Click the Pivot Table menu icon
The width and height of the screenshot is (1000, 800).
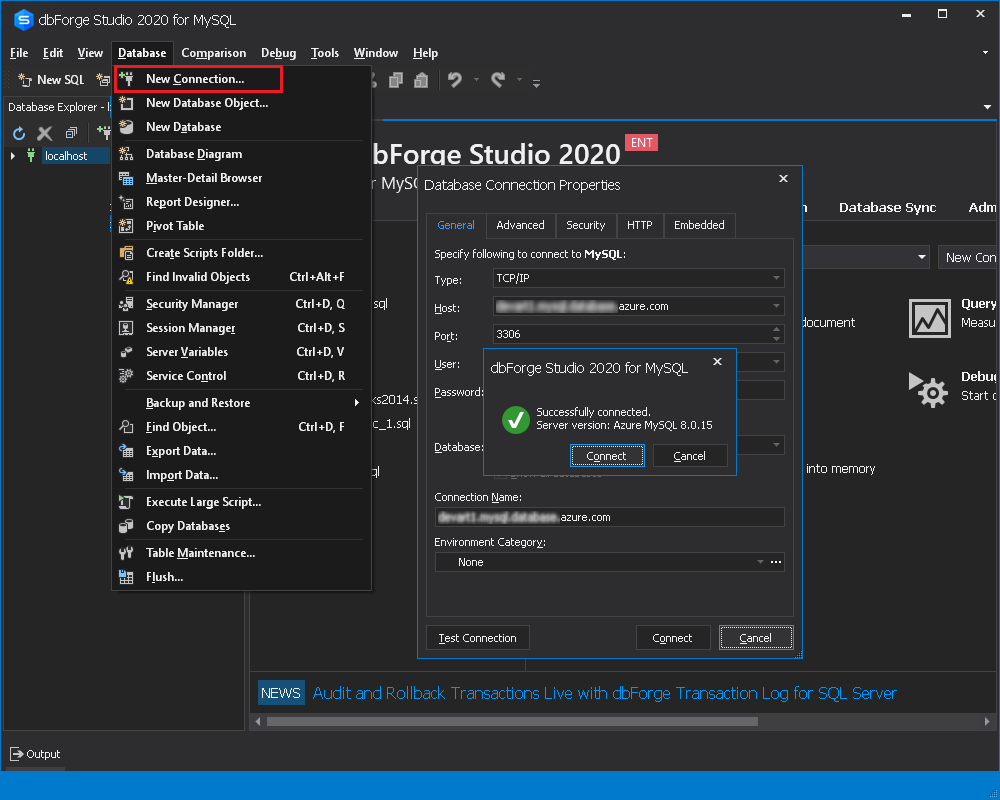[x=126, y=226]
